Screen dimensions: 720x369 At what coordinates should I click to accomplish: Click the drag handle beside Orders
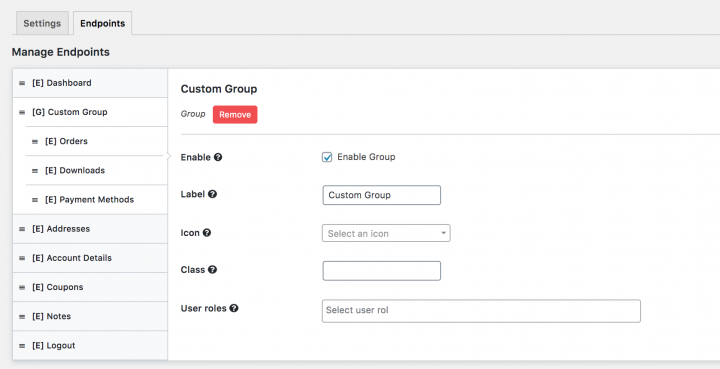[x=34, y=142]
